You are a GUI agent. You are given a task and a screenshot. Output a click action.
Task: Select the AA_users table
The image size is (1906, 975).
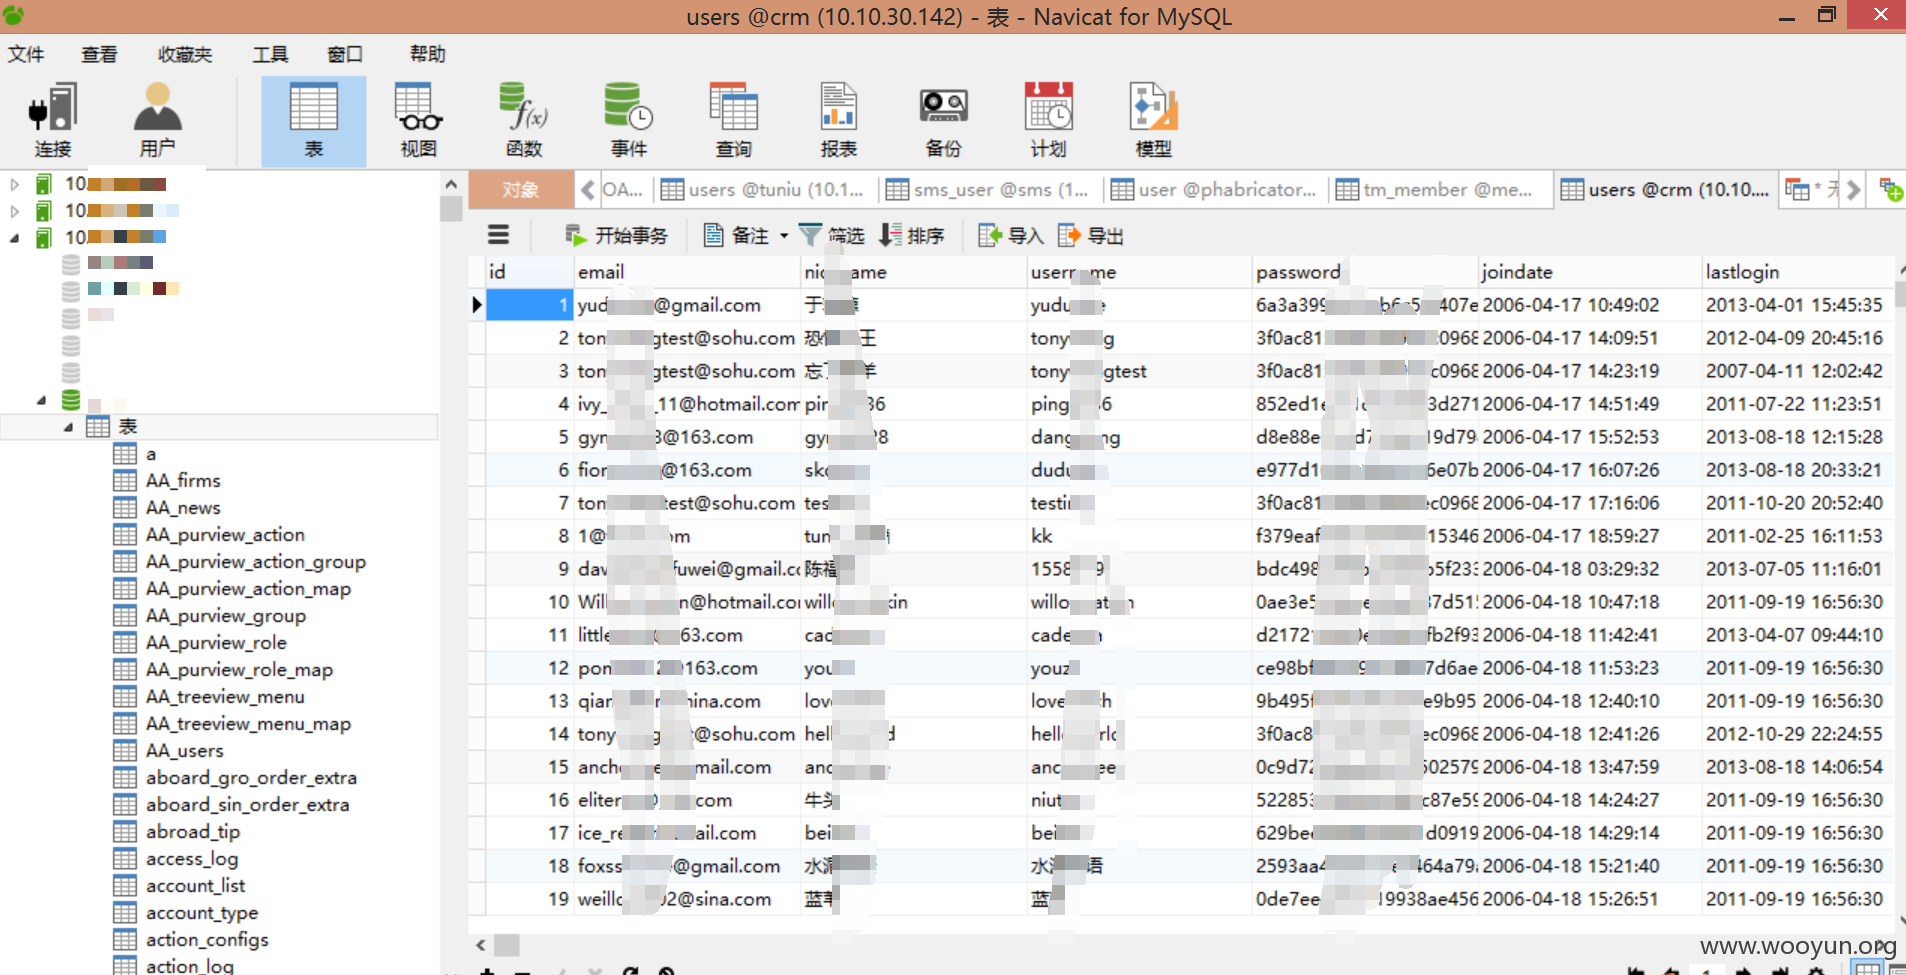tap(185, 751)
